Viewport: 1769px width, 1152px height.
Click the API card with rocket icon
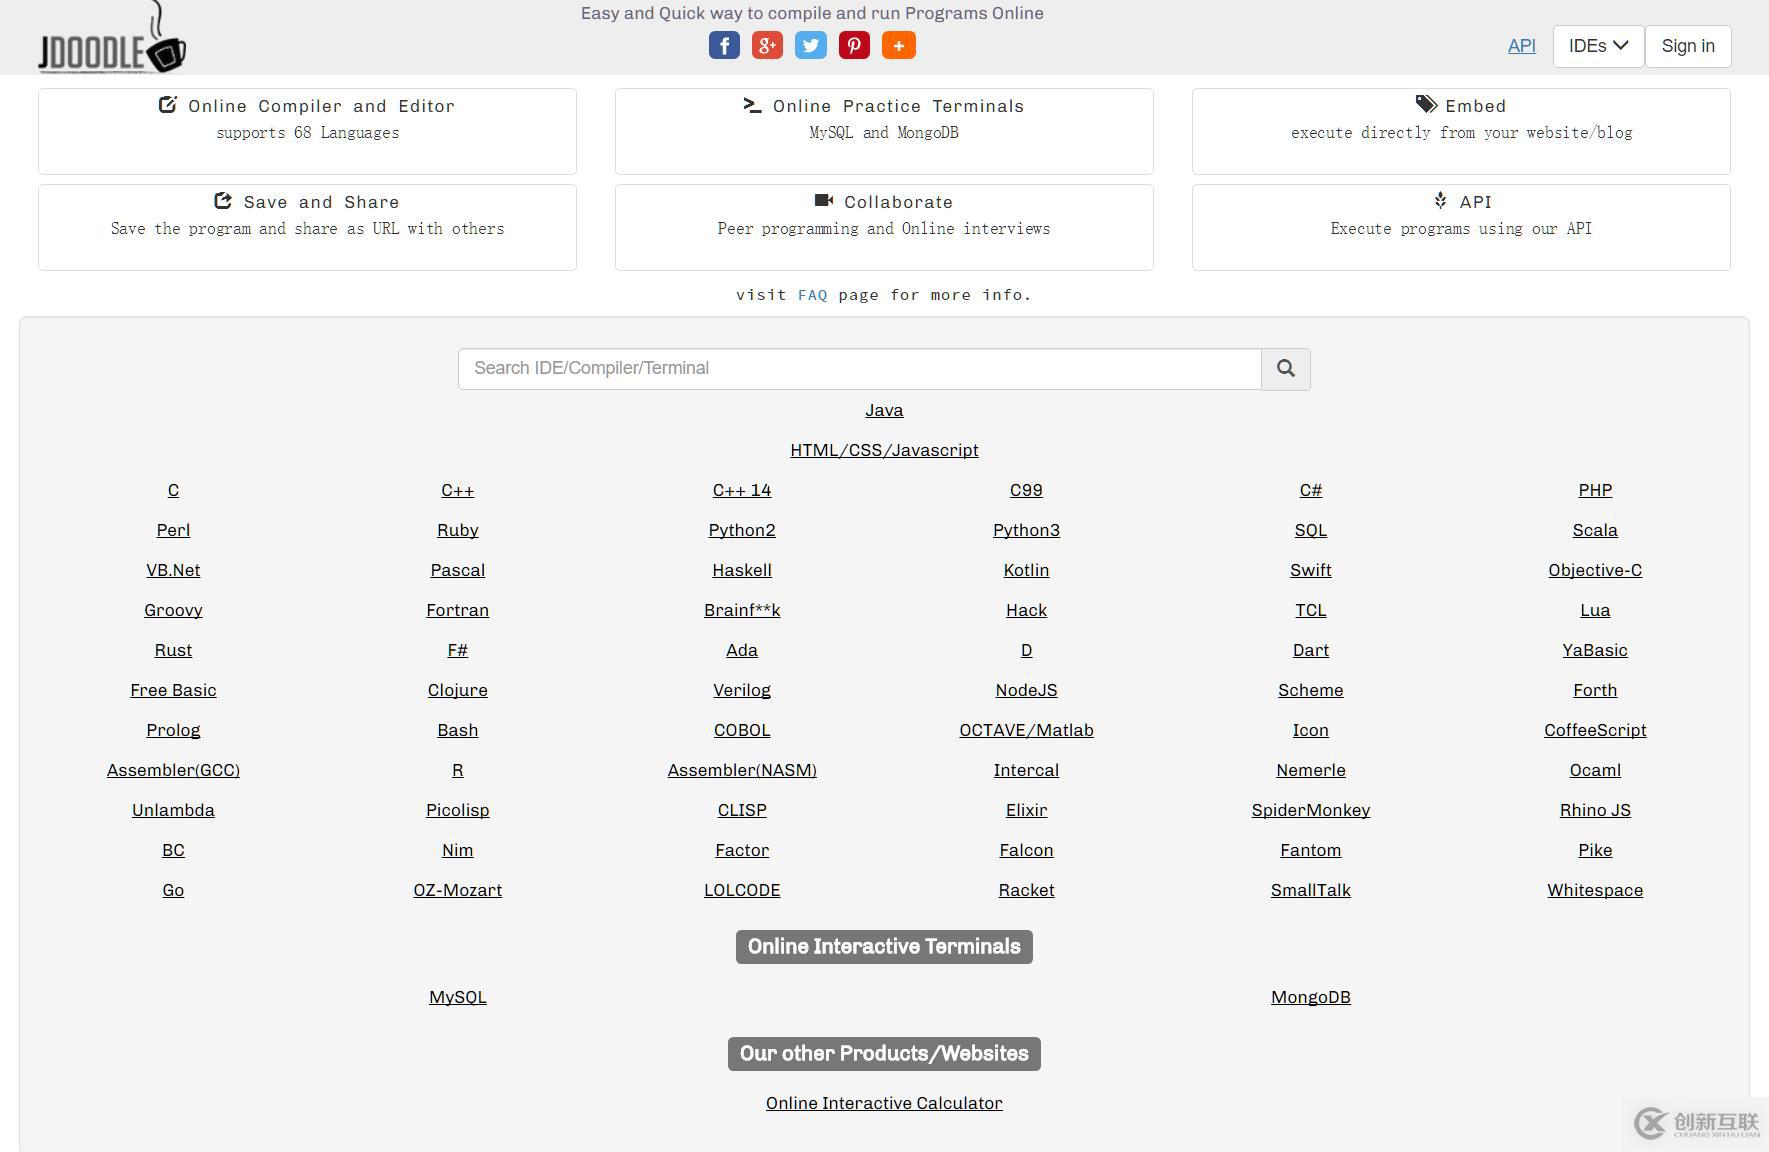click(x=1461, y=227)
